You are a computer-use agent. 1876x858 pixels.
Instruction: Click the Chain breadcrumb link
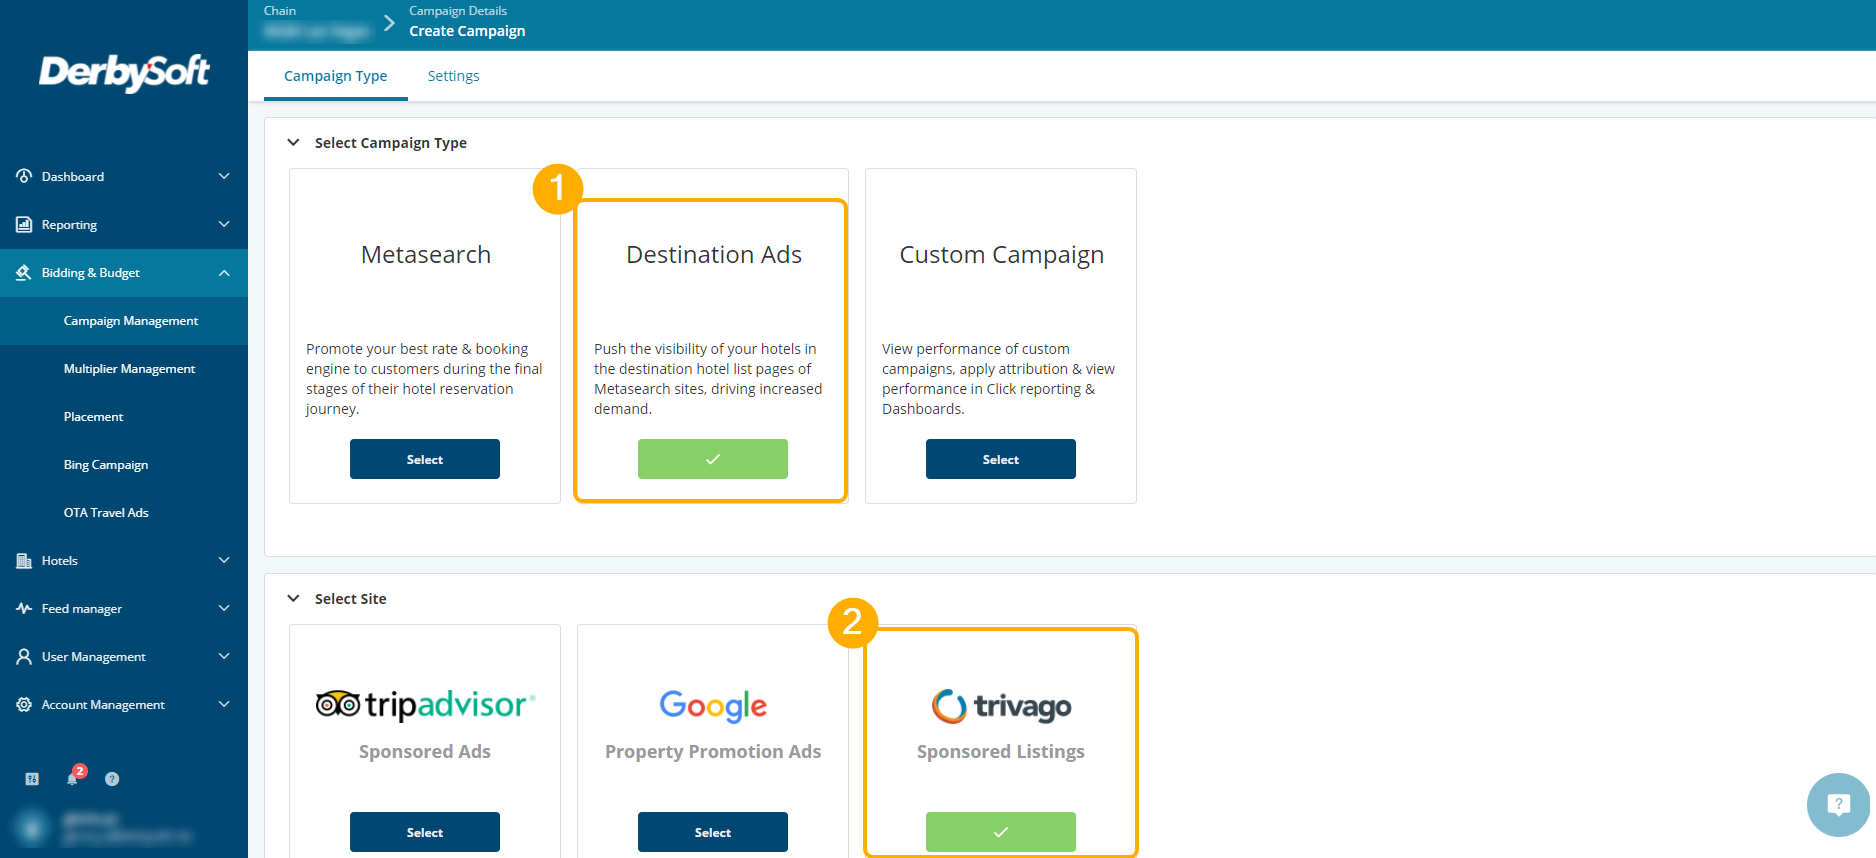point(280,11)
